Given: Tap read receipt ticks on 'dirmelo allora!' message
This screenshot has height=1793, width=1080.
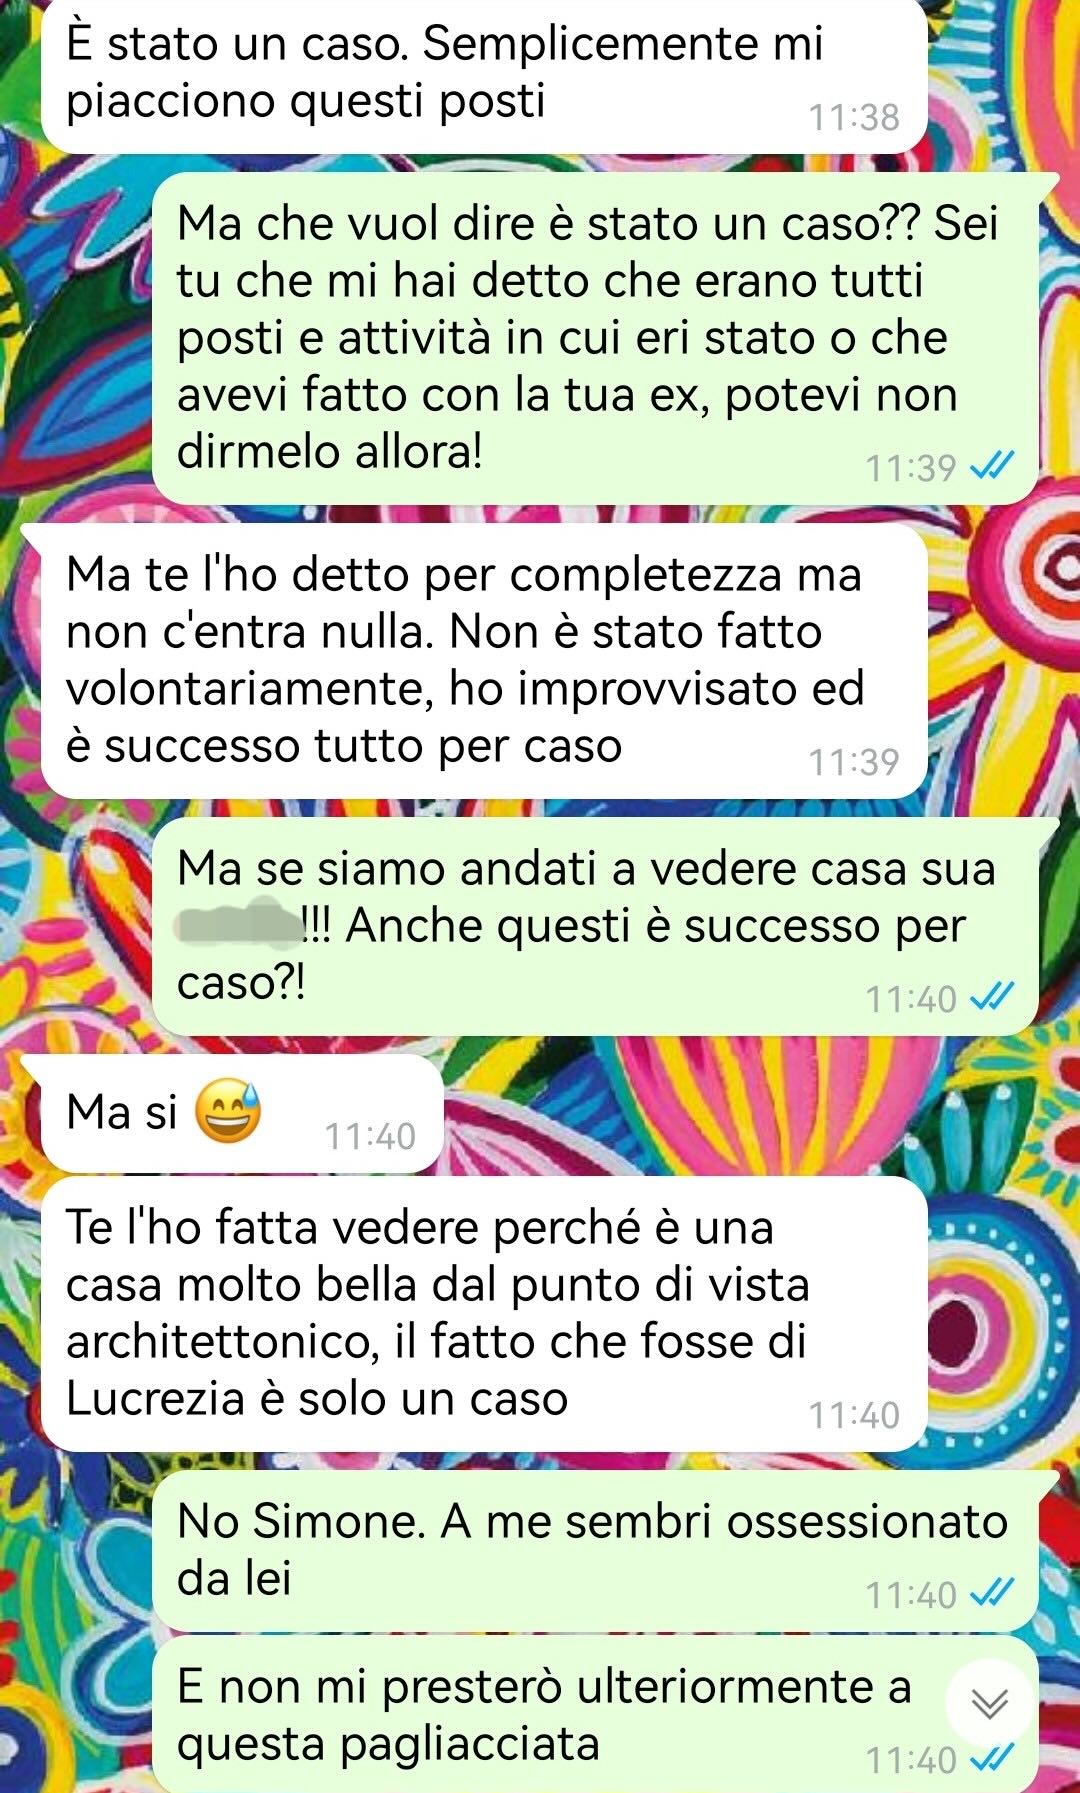Looking at the screenshot, I should click(x=992, y=466).
